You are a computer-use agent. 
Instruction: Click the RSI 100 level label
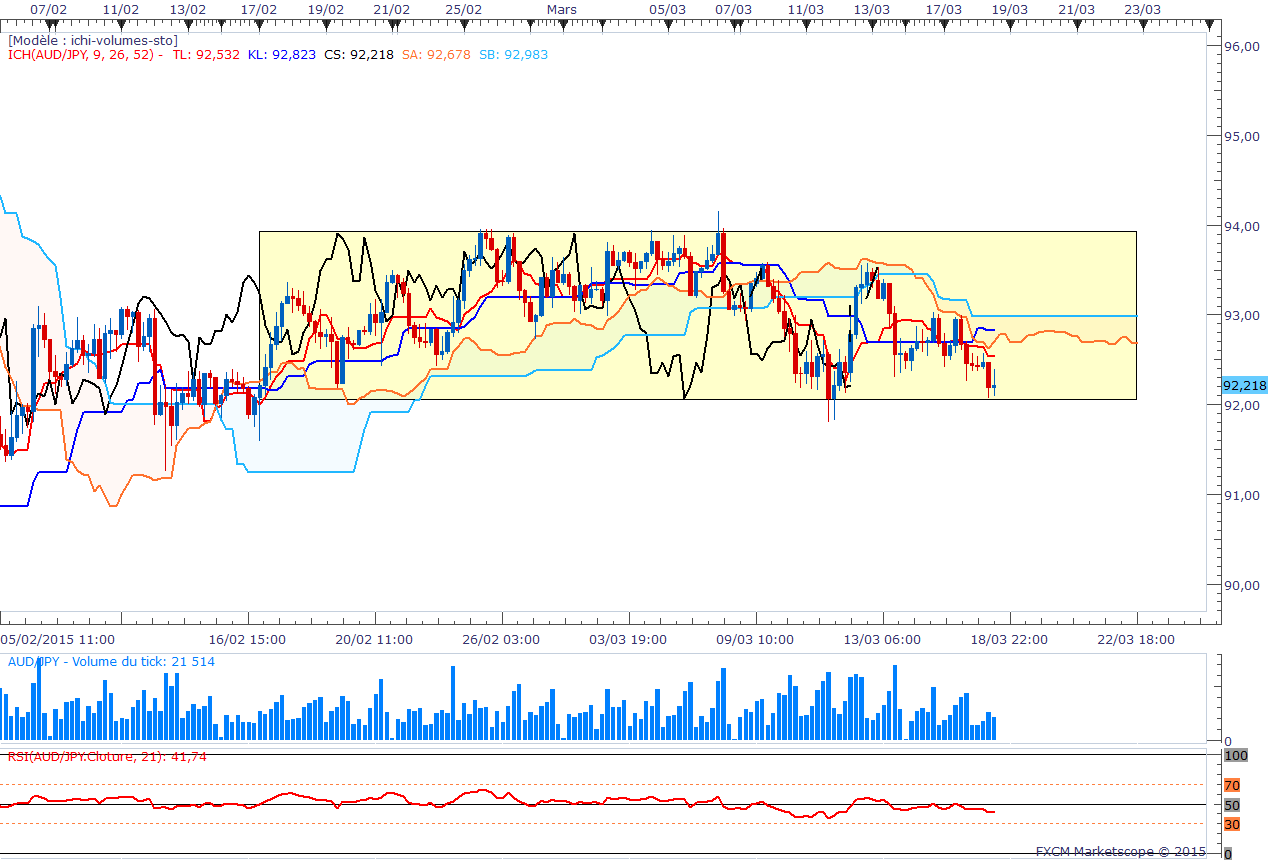point(1235,755)
